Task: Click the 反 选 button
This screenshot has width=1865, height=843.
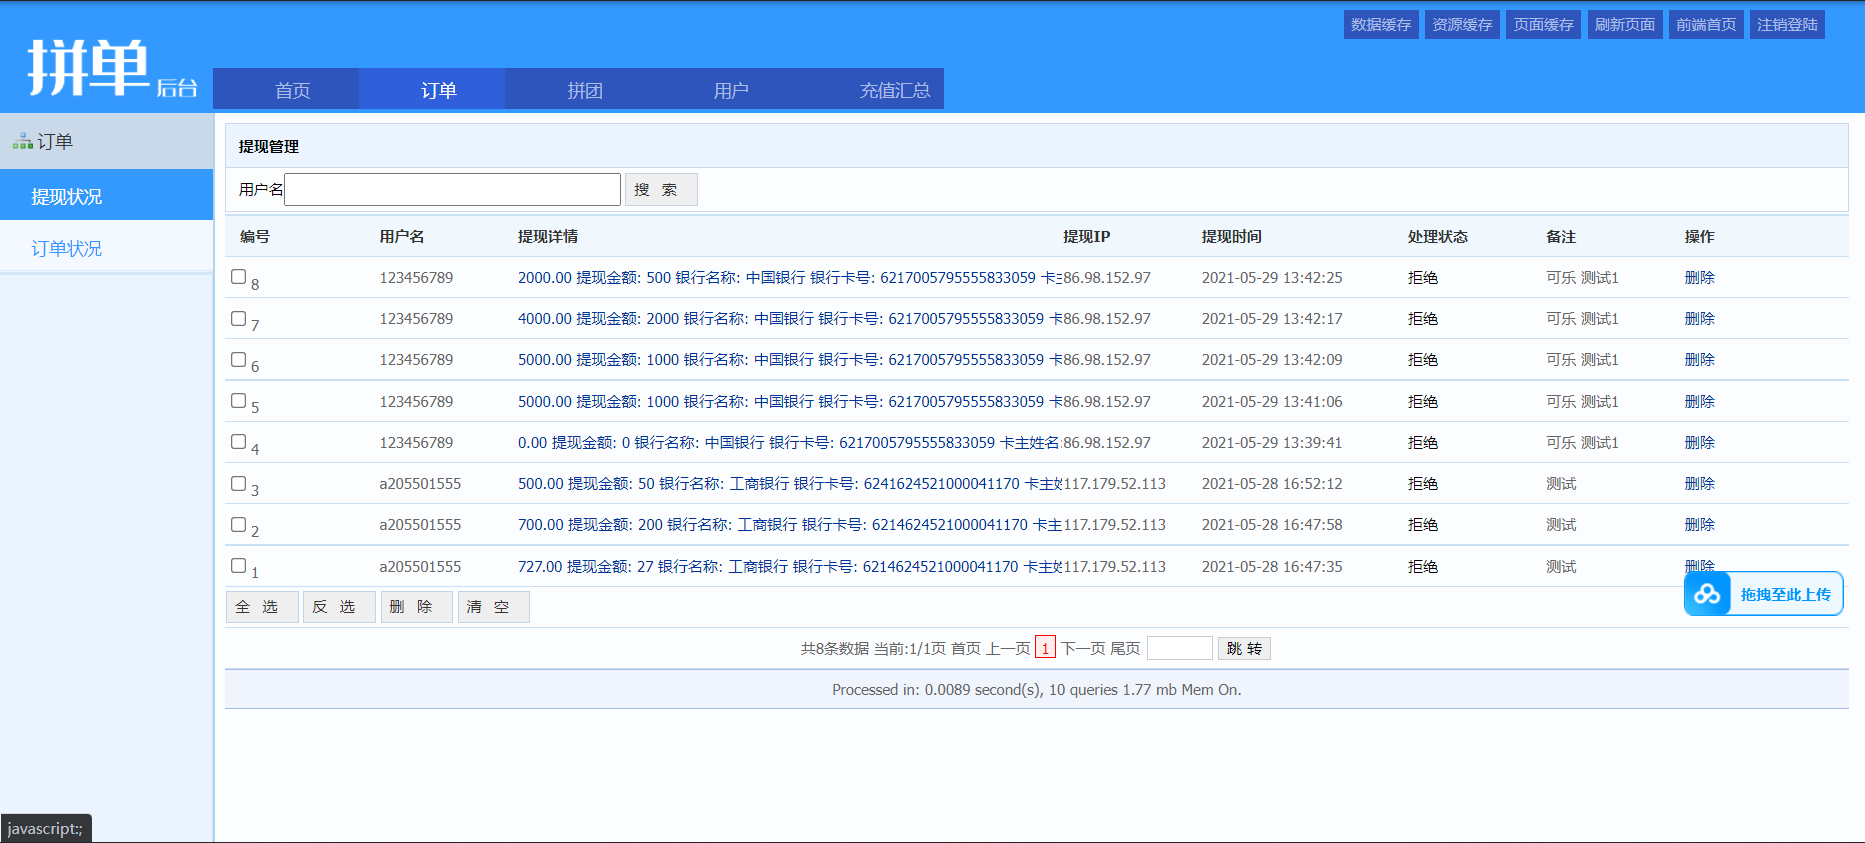Action: 339,607
